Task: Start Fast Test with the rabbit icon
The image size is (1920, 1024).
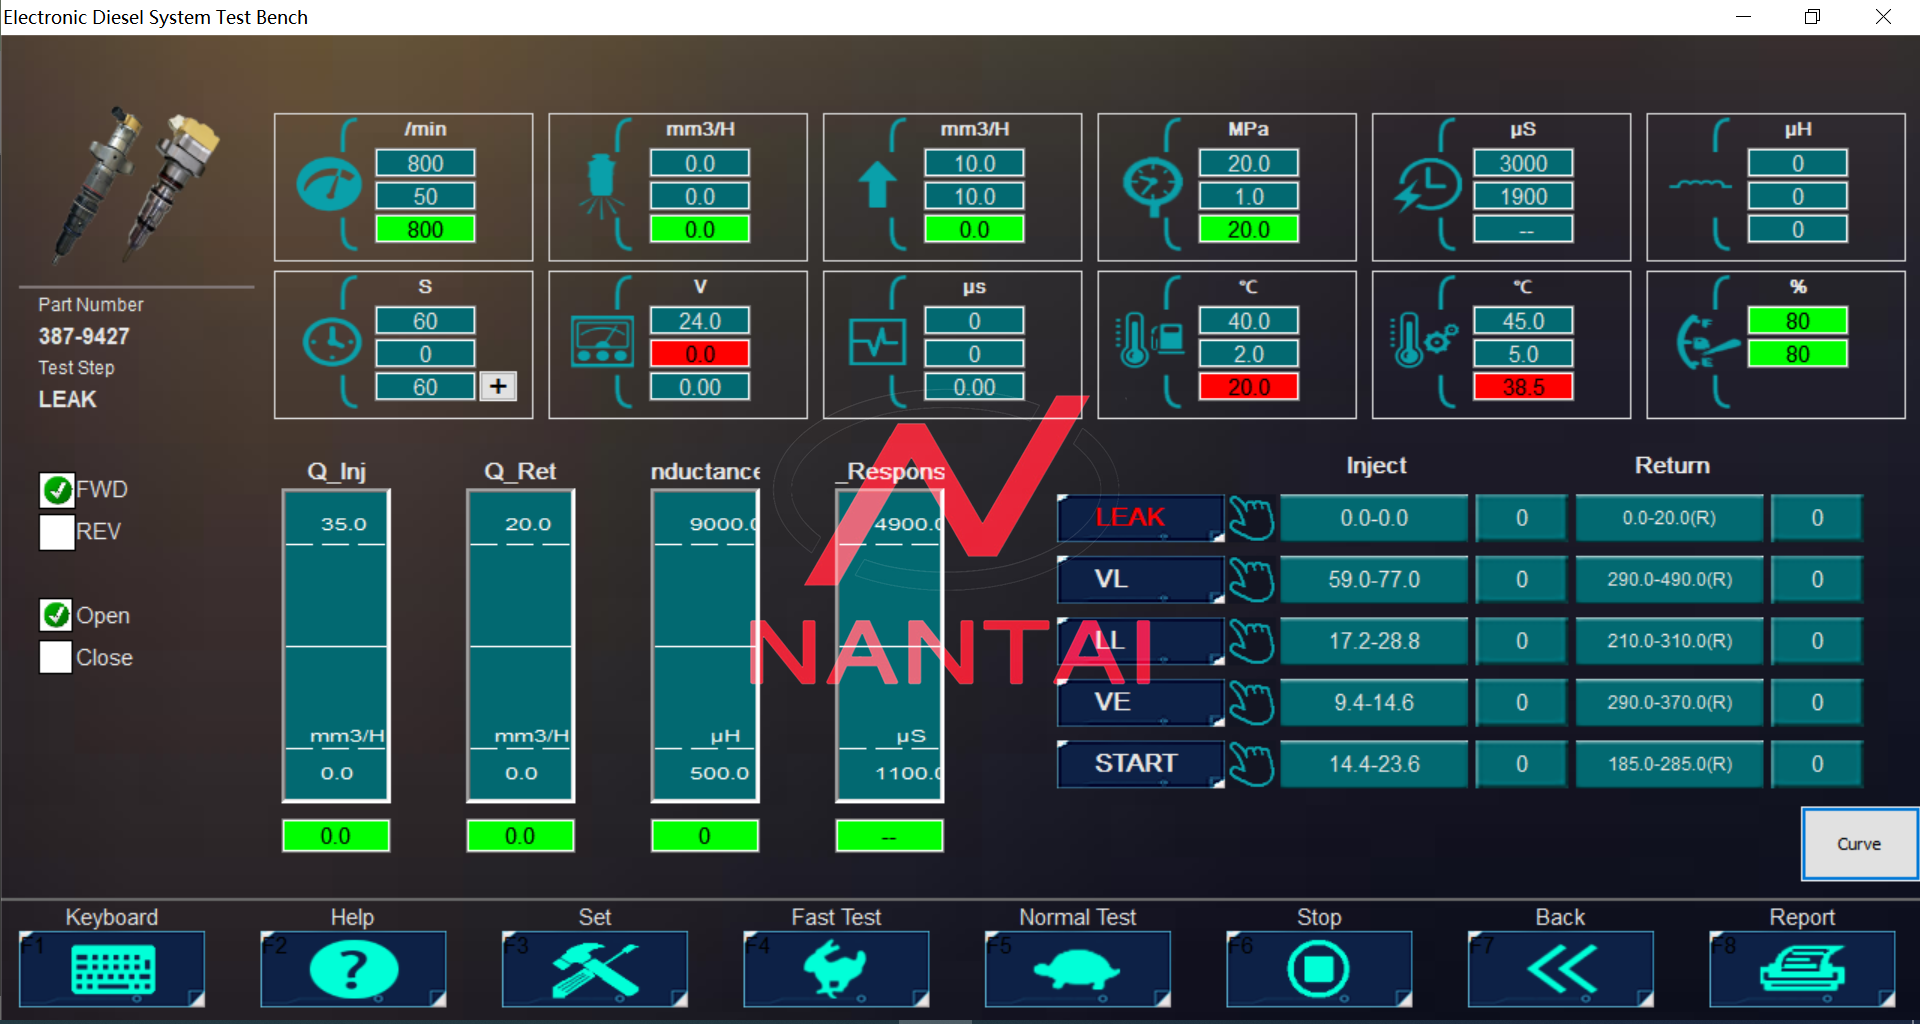Action: [836, 968]
